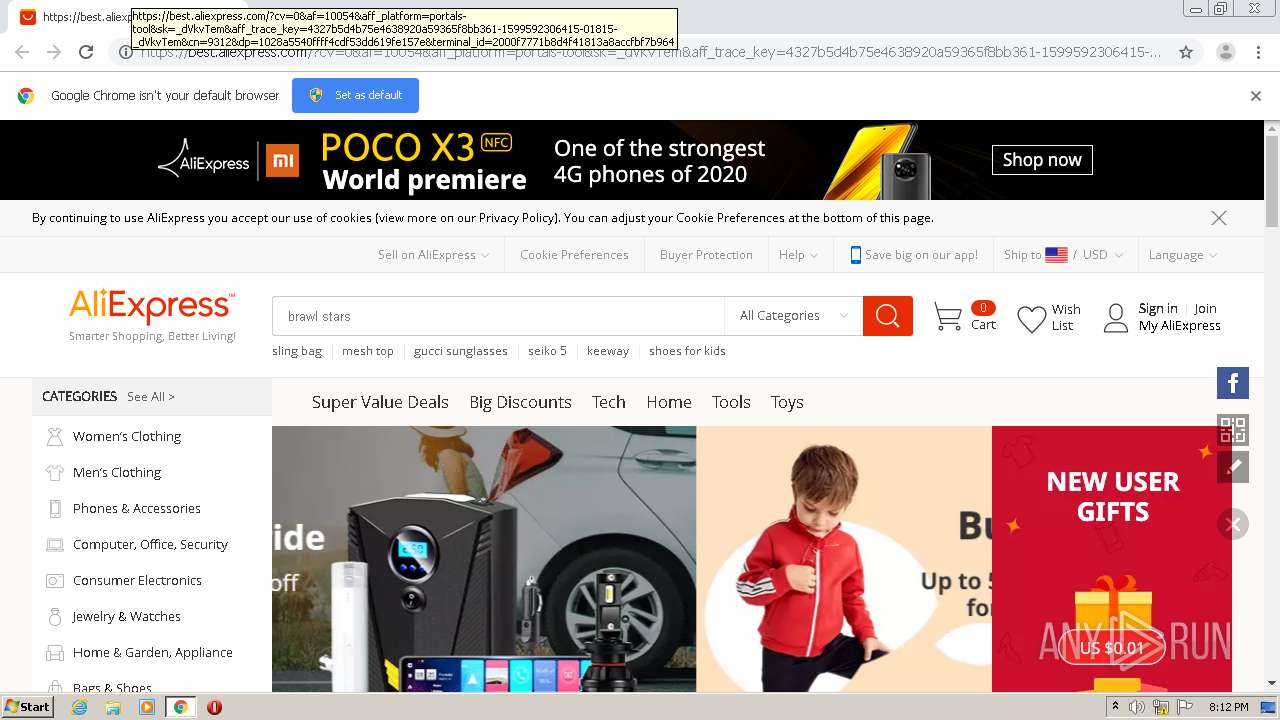Open Buyer Protection link
The width and height of the screenshot is (1280, 720).
706,255
